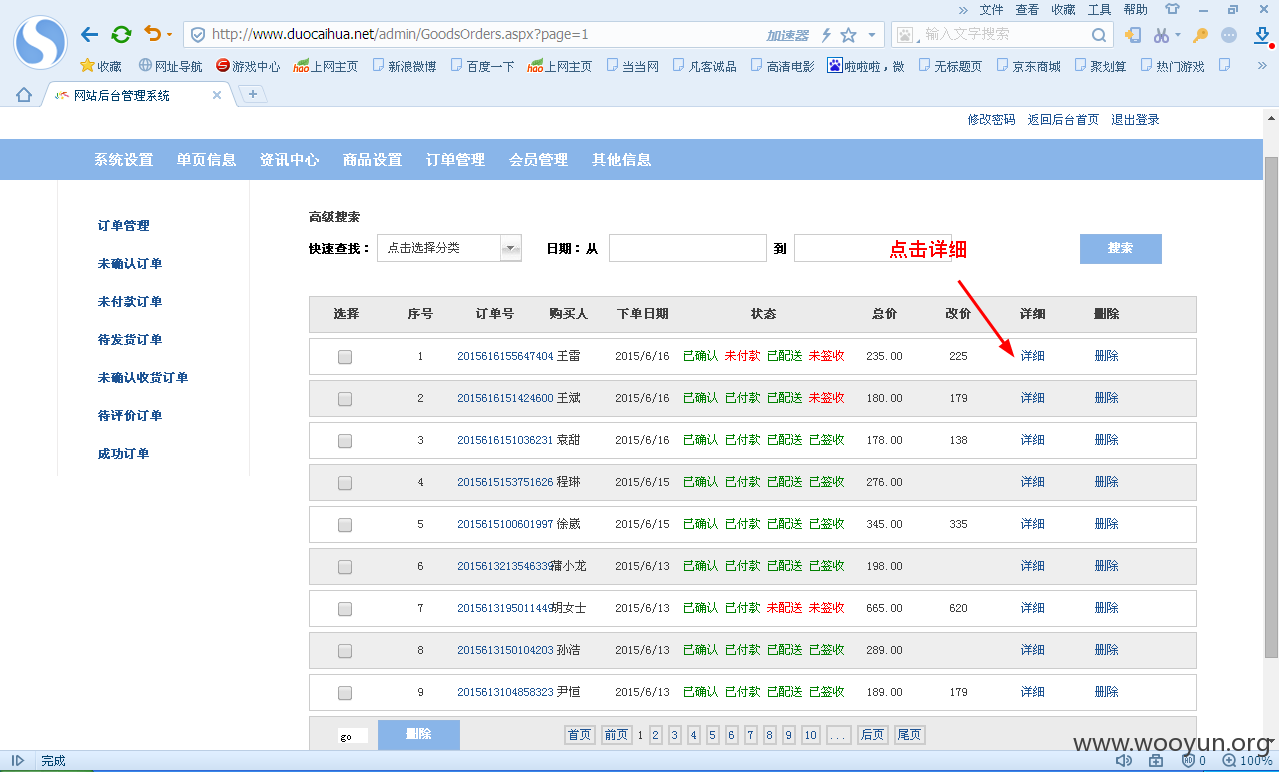The width and height of the screenshot is (1279, 772).
Task: Open the browser 工具 menu
Action: 1099,9
